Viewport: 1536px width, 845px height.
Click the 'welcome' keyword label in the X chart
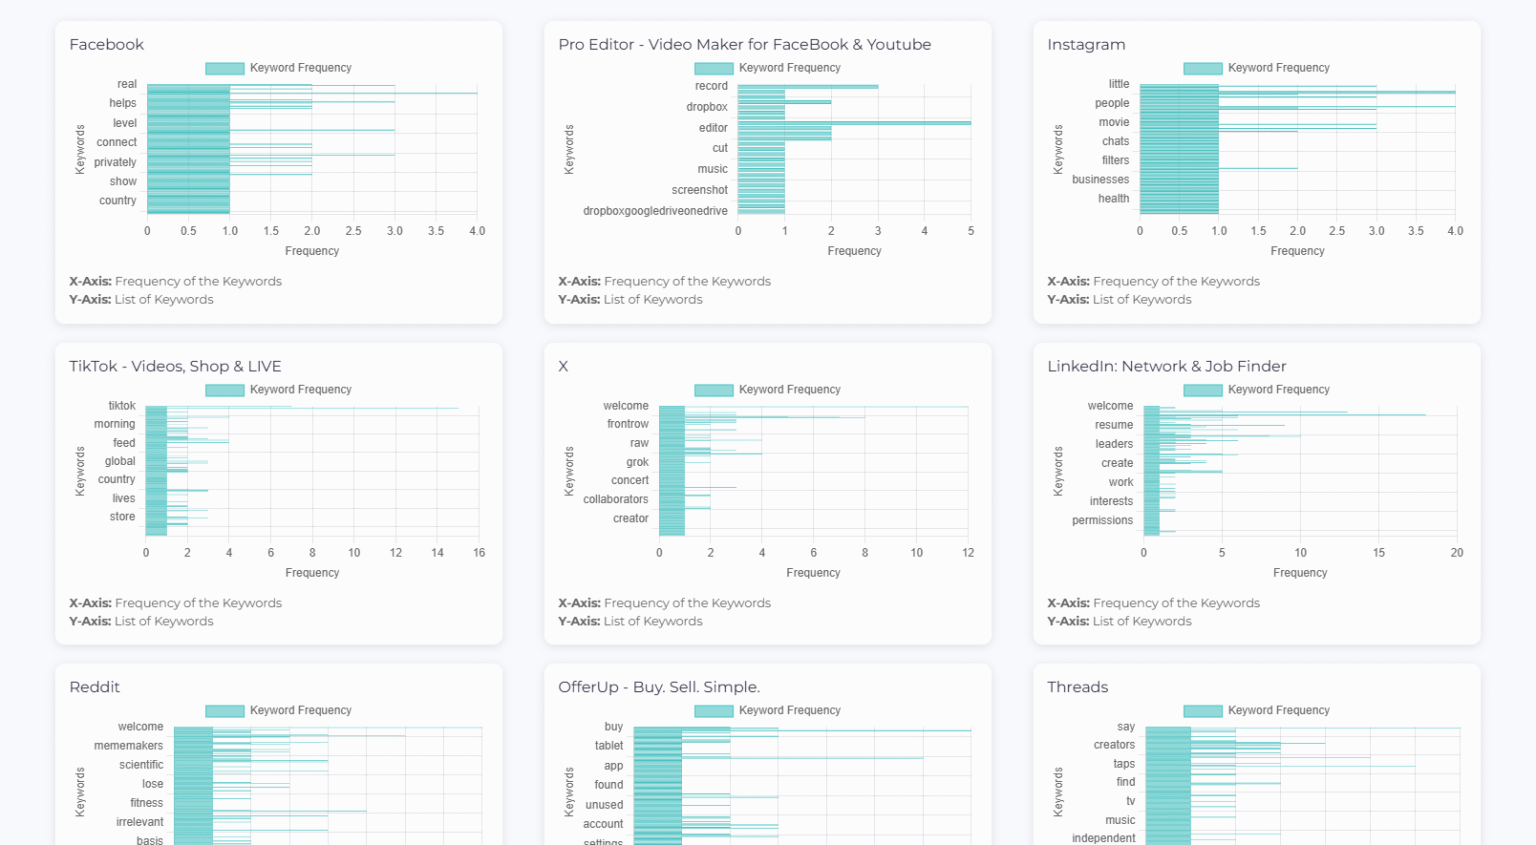[x=625, y=406]
